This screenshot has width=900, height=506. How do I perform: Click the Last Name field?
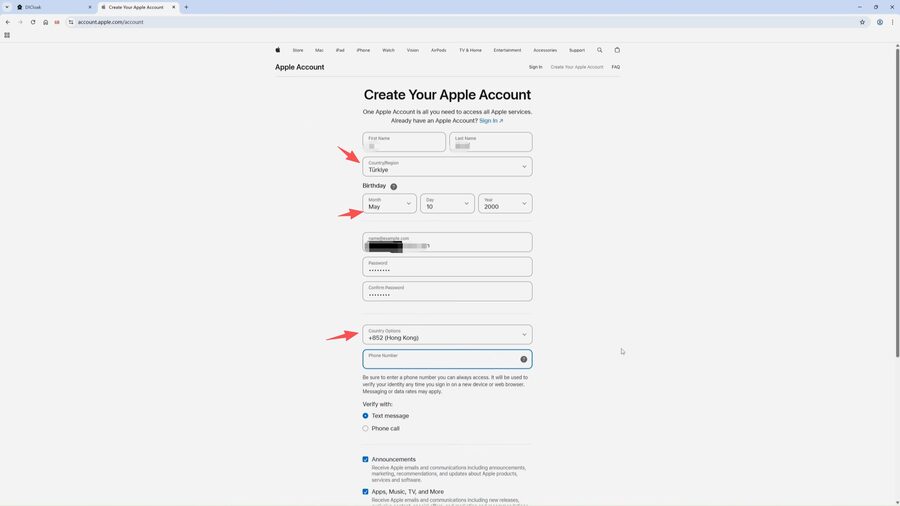click(x=491, y=142)
